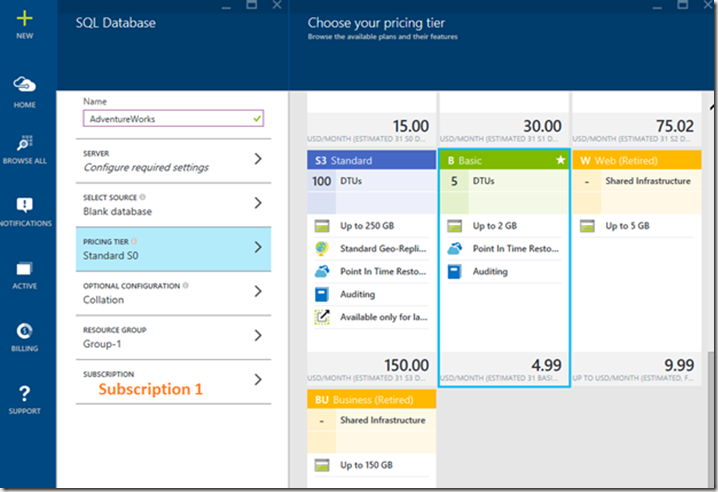Open BILLING in sidebar

[x=24, y=337]
